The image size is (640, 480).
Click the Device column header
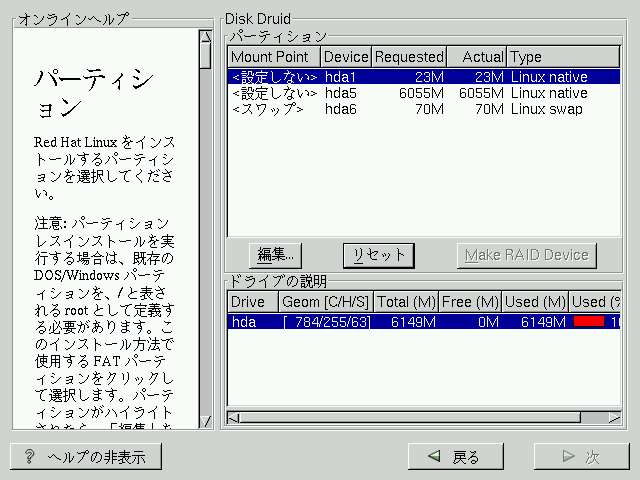(346, 57)
